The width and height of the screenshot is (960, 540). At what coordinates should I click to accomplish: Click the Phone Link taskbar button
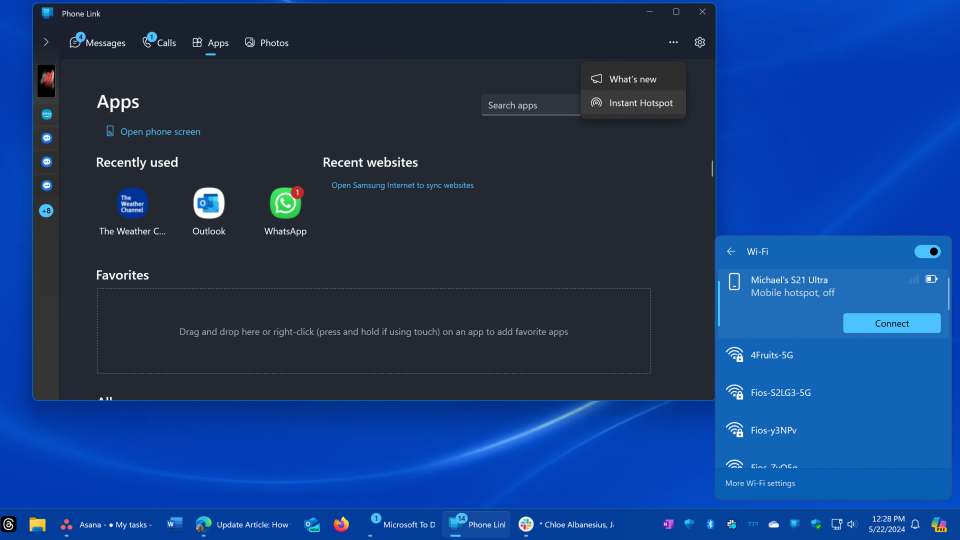[x=476, y=524]
